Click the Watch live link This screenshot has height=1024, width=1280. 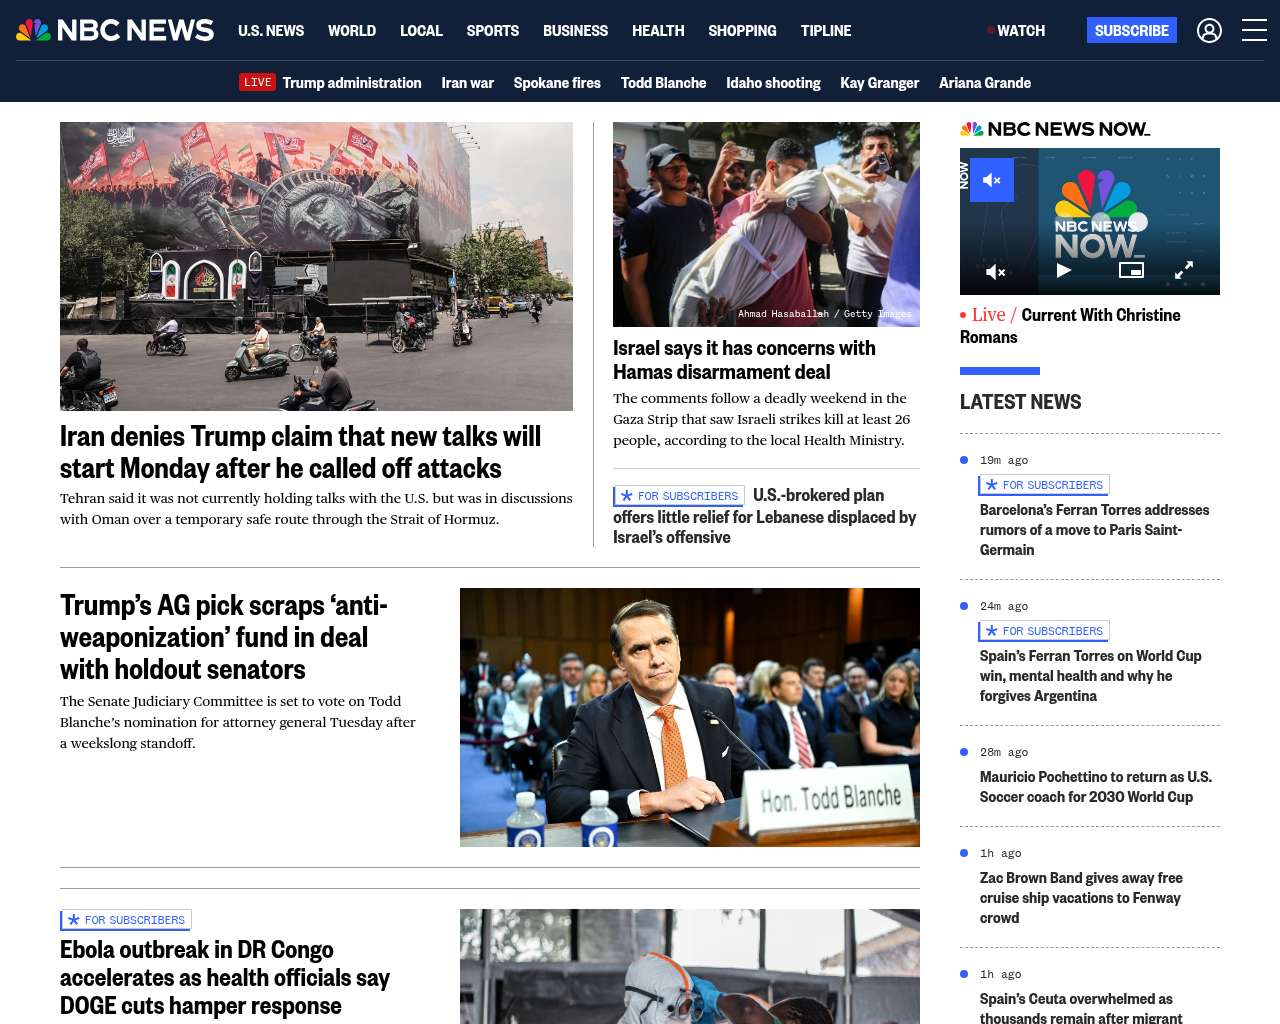click(x=1017, y=31)
